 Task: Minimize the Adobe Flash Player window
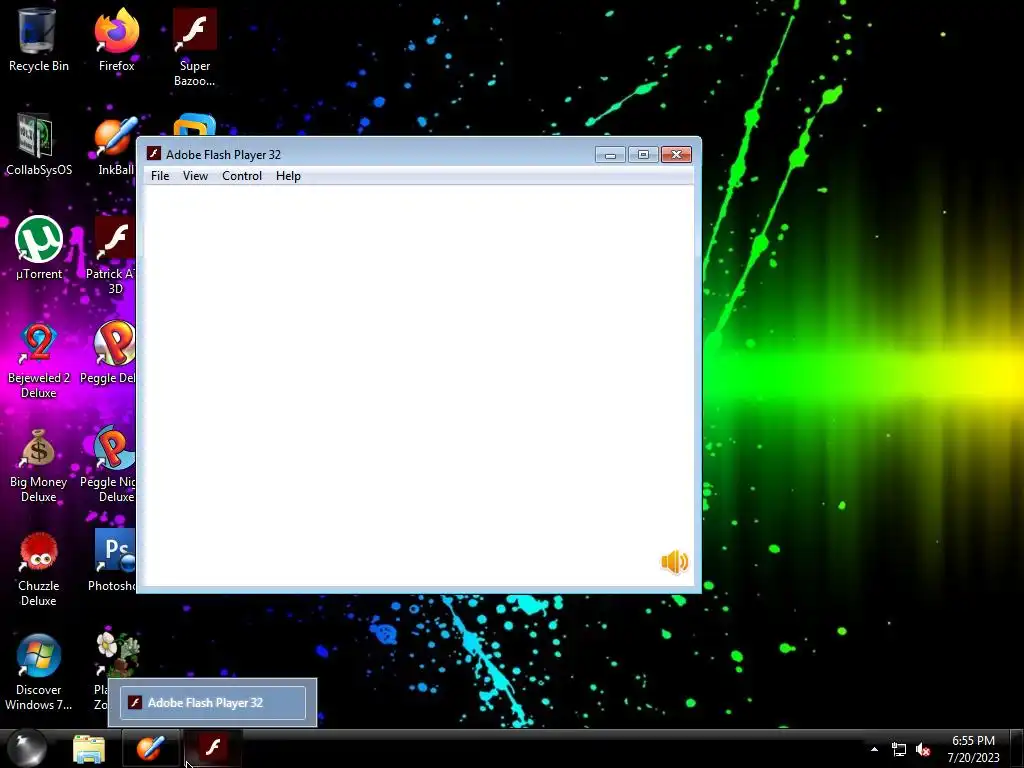pyautogui.click(x=610, y=155)
